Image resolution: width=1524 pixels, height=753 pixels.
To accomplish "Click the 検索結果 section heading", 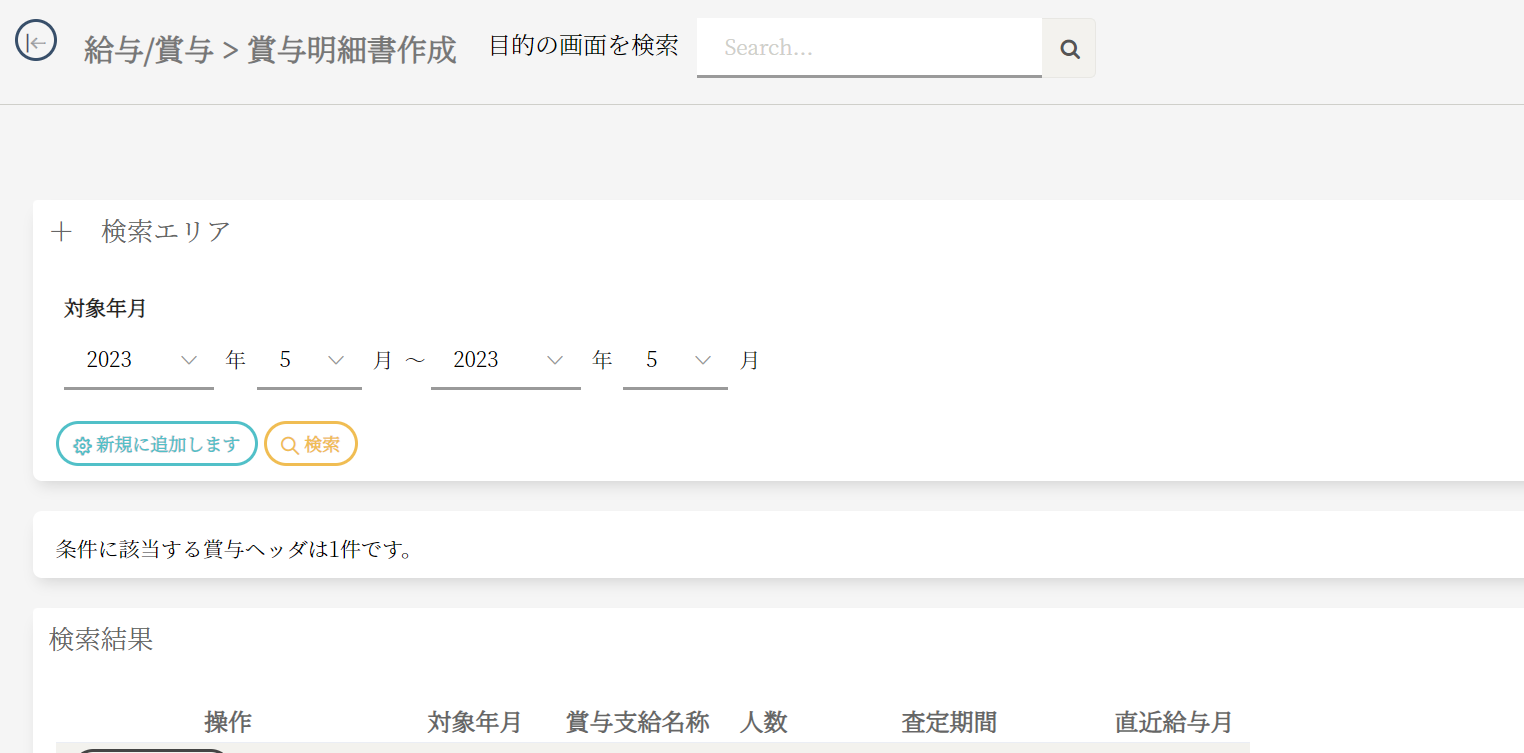I will (101, 640).
